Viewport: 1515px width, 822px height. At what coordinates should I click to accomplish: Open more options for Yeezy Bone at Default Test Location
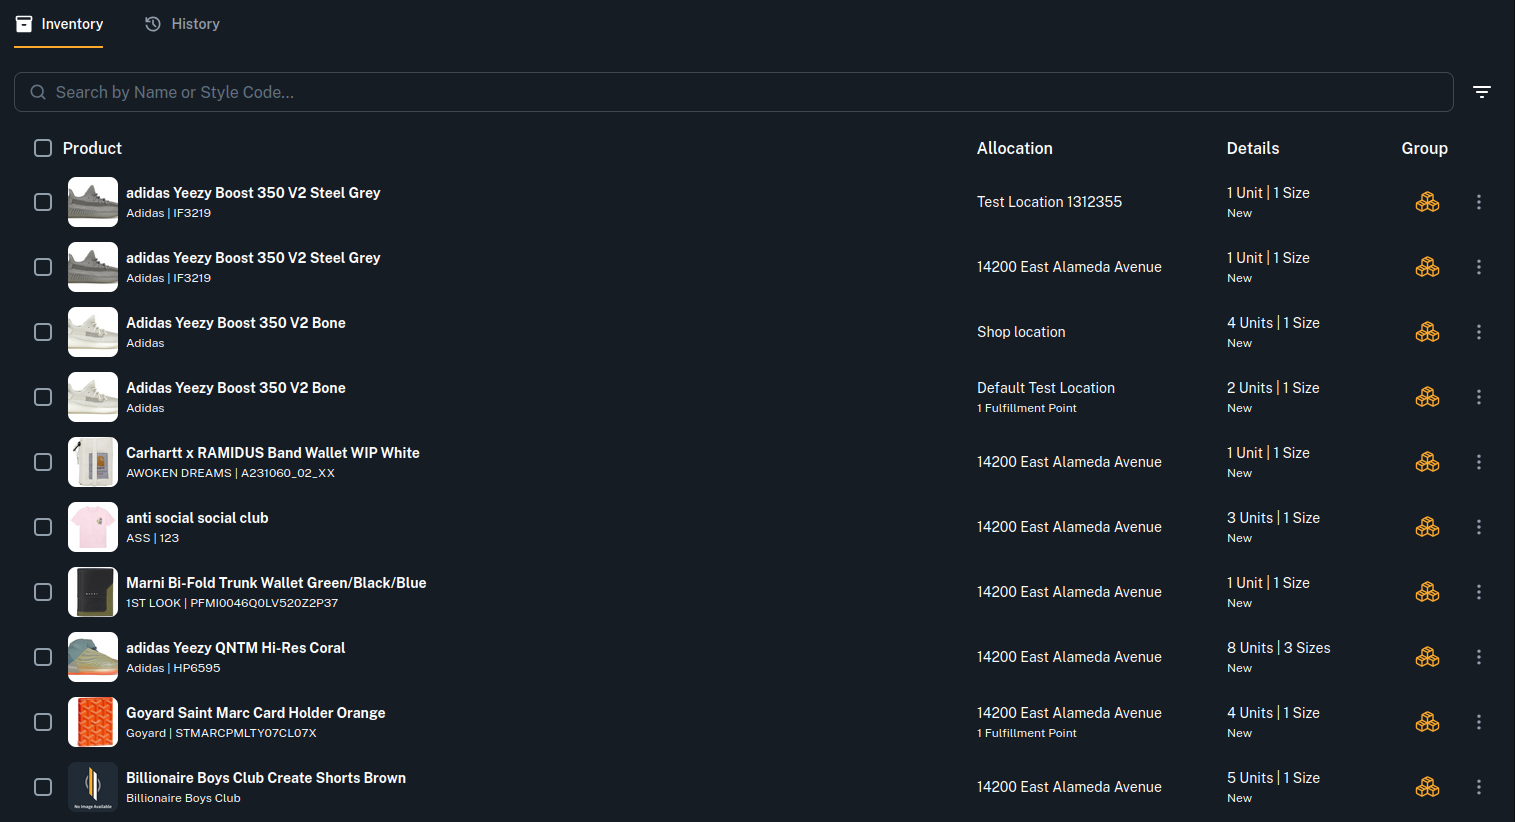pyautogui.click(x=1479, y=397)
